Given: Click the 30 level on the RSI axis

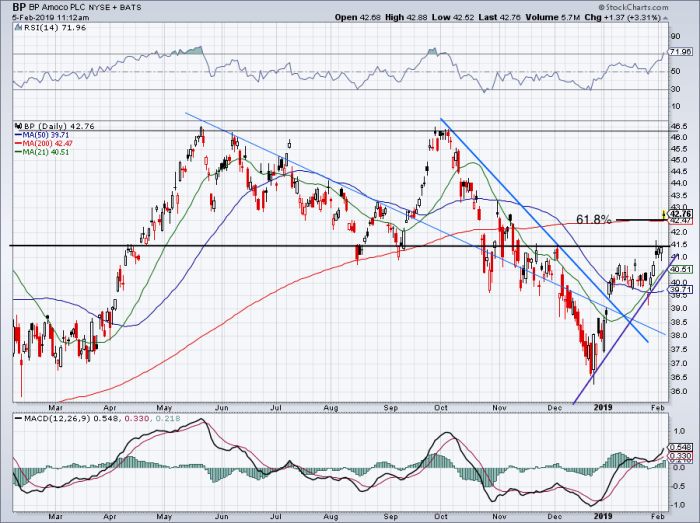Looking at the screenshot, I should click(675, 89).
